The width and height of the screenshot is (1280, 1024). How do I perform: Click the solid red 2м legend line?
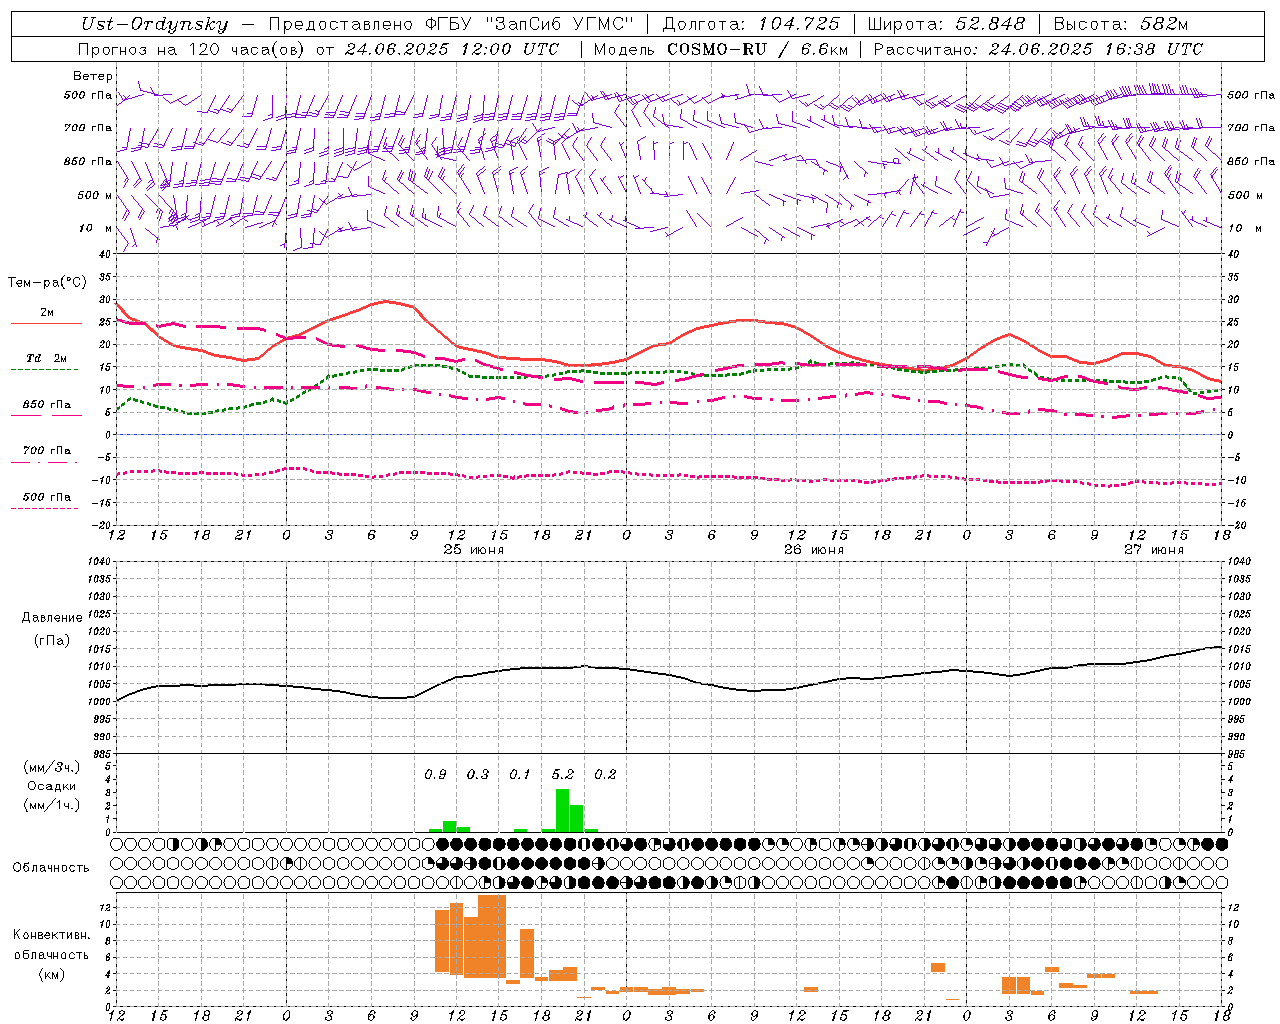(46, 324)
